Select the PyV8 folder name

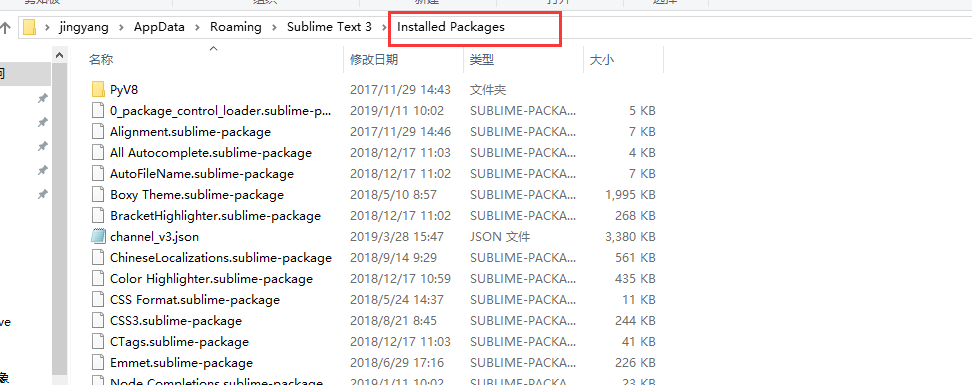(124, 89)
